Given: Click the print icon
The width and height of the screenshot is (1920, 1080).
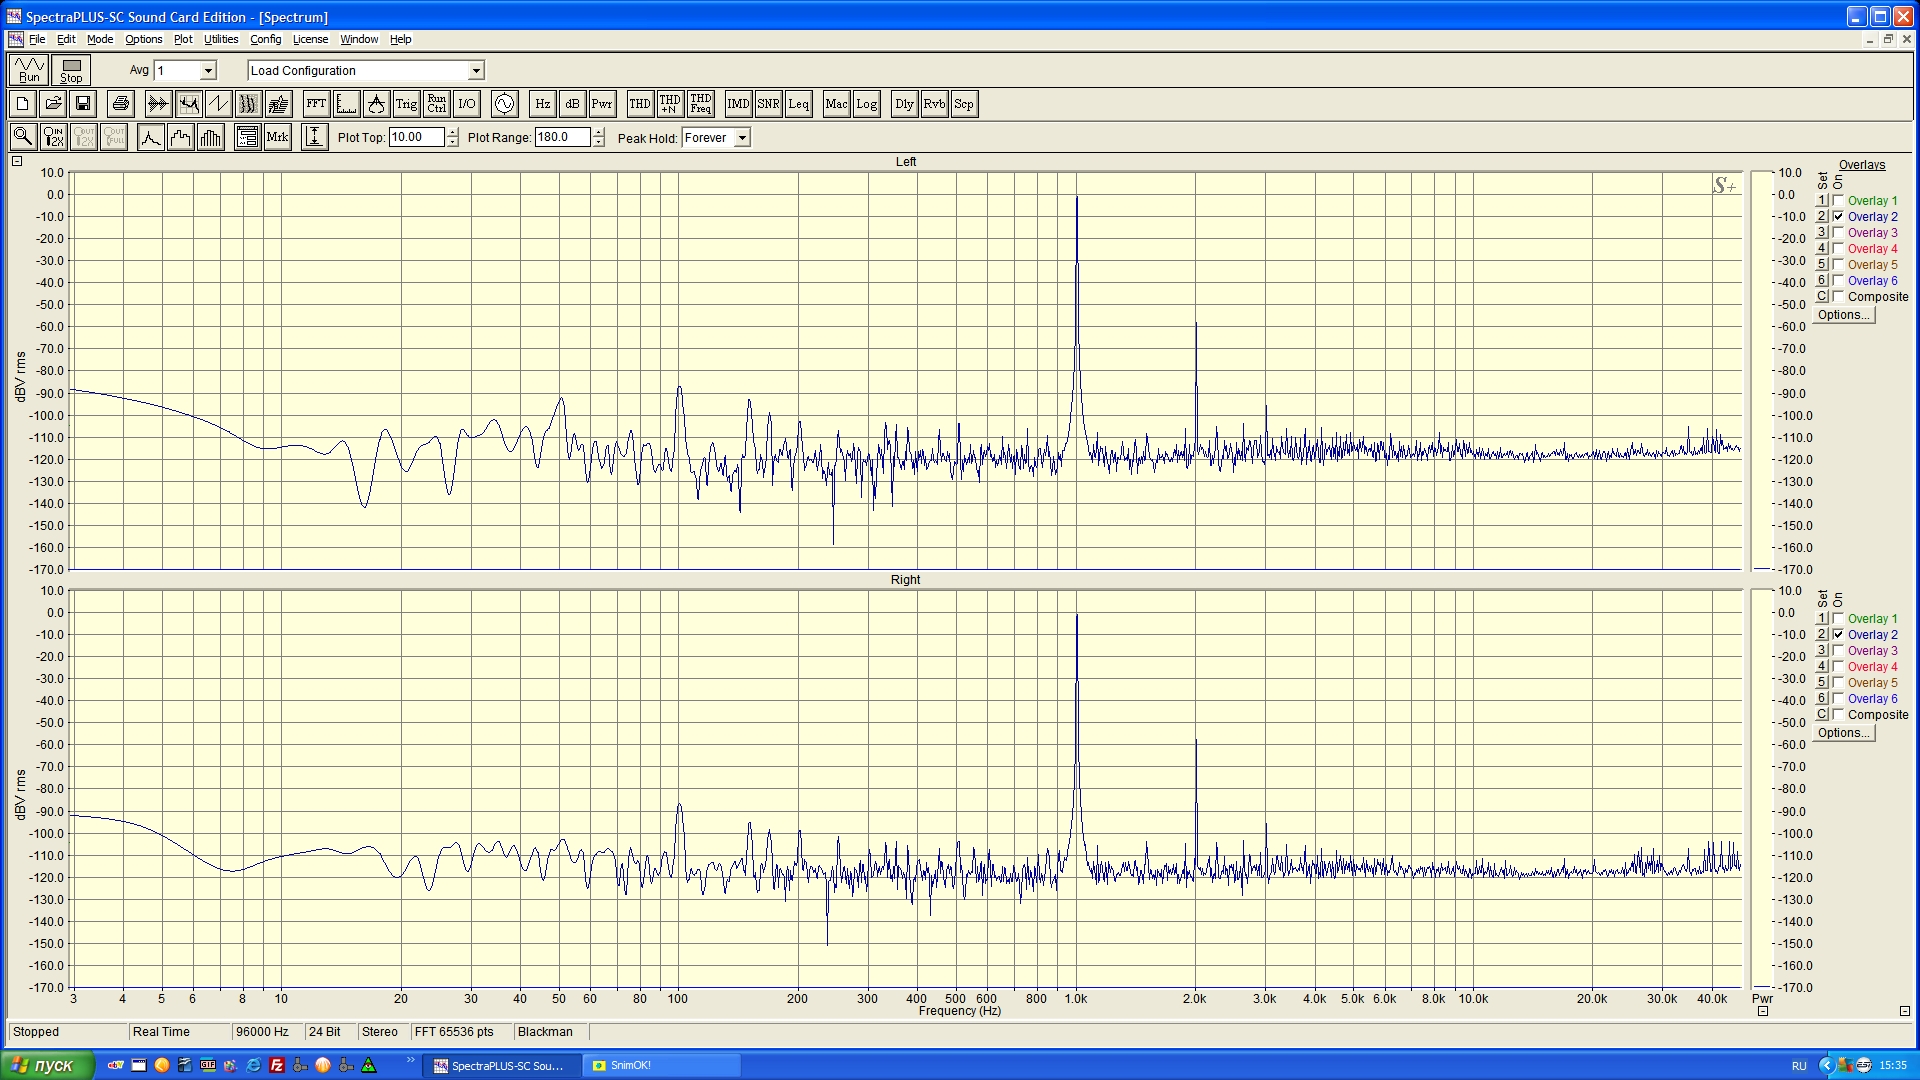Looking at the screenshot, I should pyautogui.click(x=121, y=104).
